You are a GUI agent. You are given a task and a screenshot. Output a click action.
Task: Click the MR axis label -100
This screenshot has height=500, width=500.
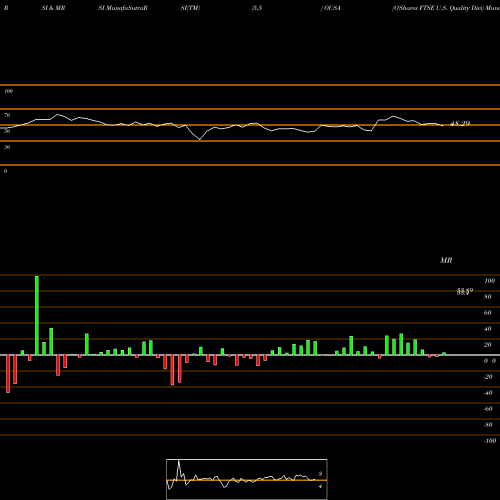[x=490, y=441]
